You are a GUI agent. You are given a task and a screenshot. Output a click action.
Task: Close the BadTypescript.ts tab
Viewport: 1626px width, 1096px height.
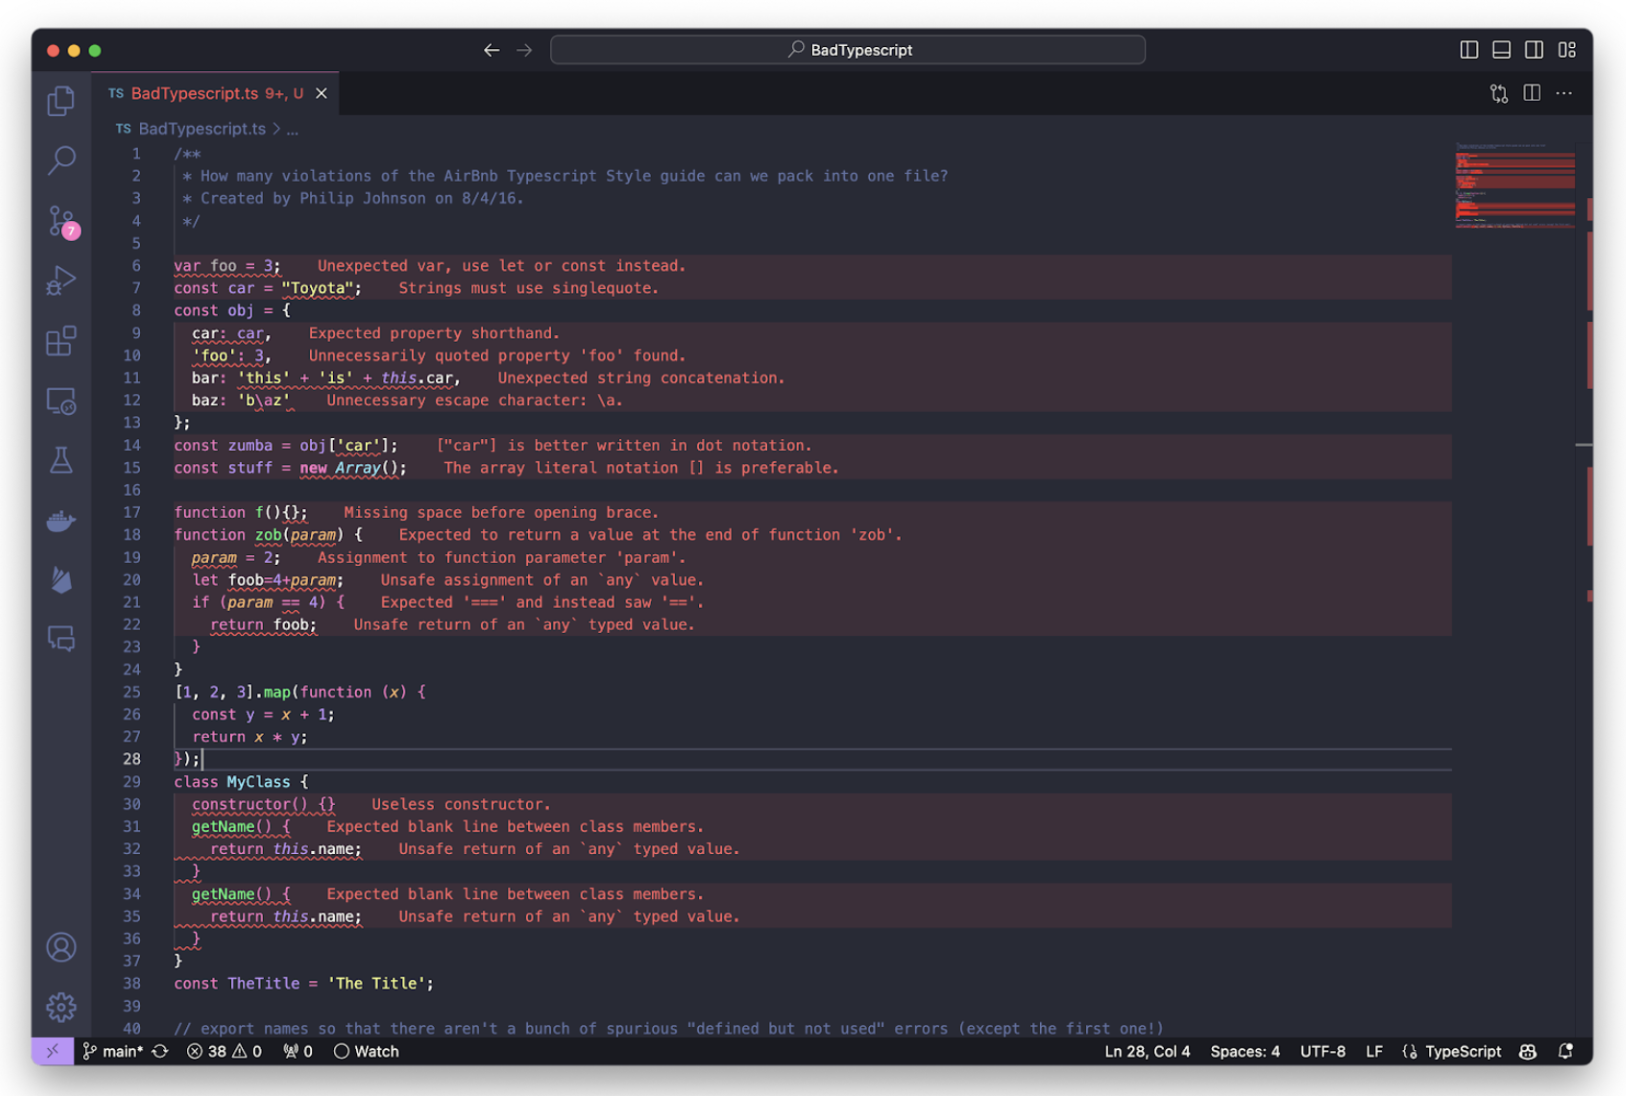click(x=321, y=93)
